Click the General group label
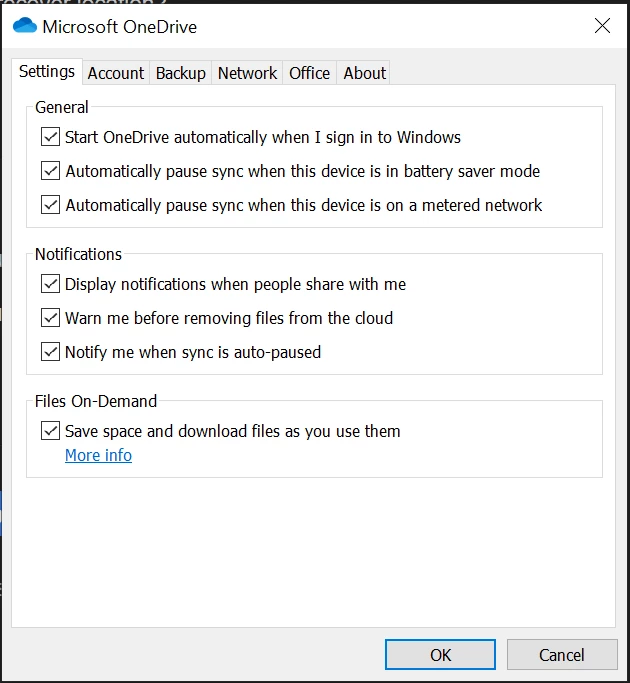630x683 pixels. (x=61, y=107)
